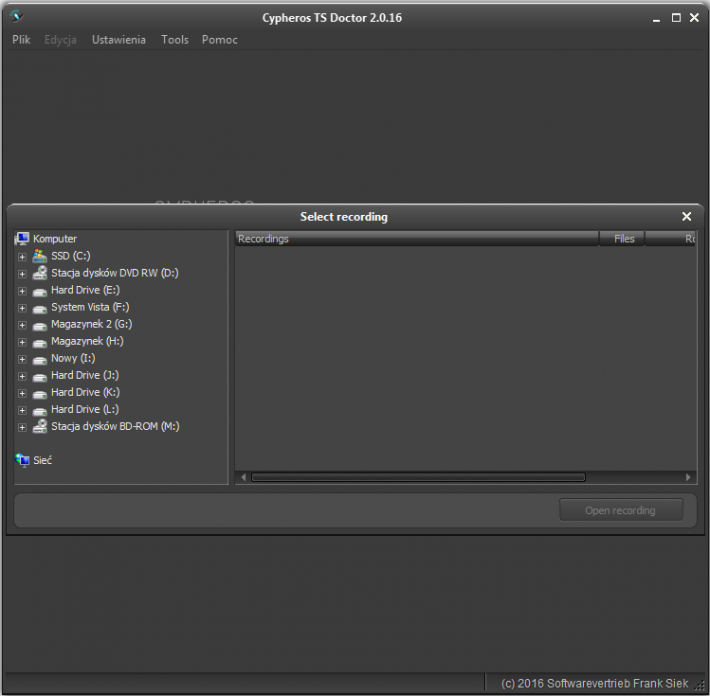Click the Hard Drive (K:) drive icon
710x696 pixels.
click(x=40, y=394)
